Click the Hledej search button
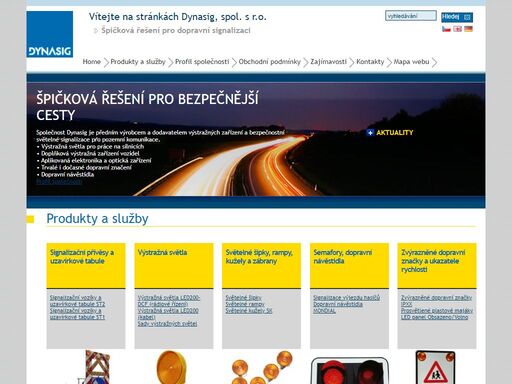This screenshot has width=512, height=384. pyautogui.click(x=457, y=17)
